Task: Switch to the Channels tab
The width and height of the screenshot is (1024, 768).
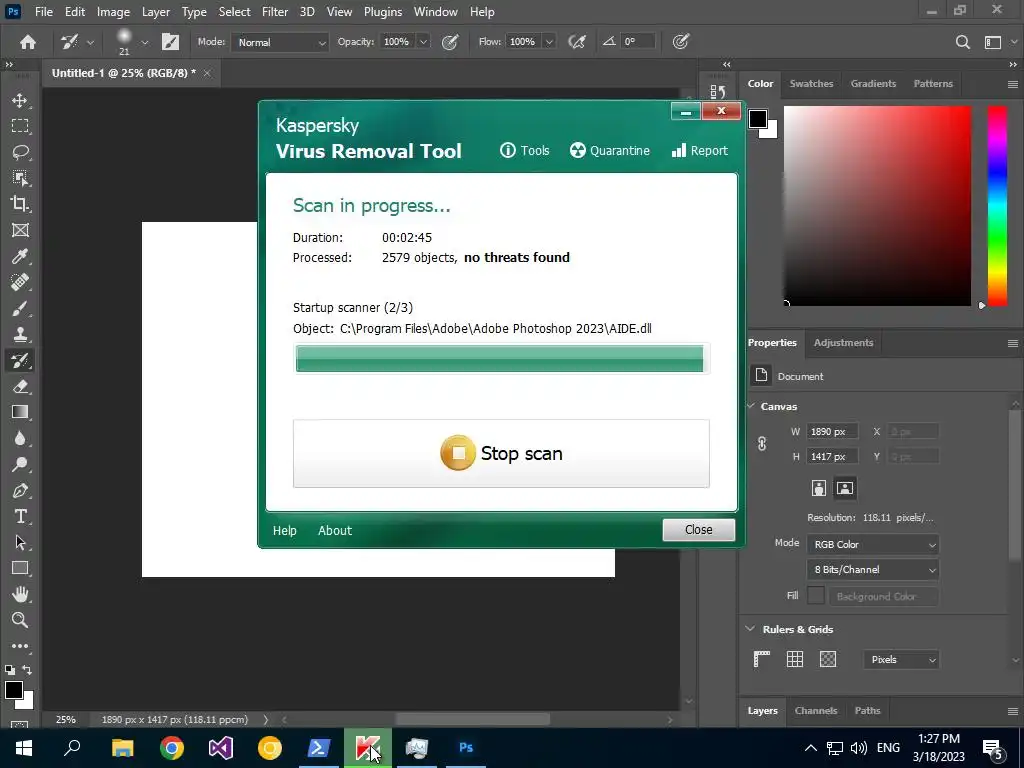Action: pos(816,711)
